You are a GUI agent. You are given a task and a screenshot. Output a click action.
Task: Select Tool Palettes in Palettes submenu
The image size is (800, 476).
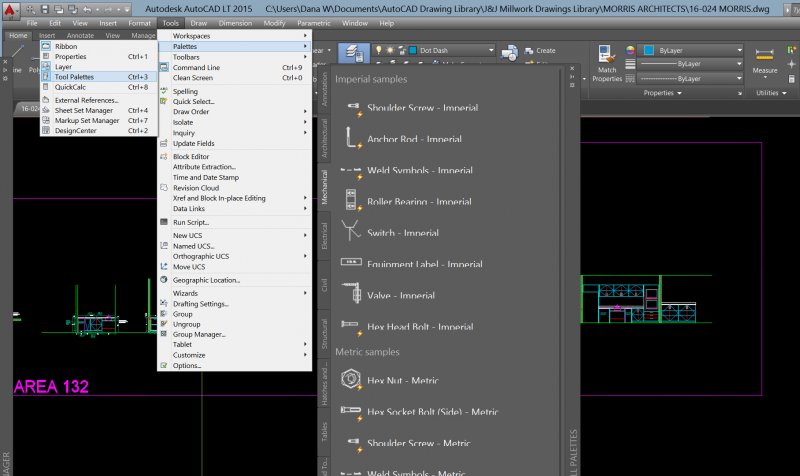pyautogui.click(x=99, y=77)
